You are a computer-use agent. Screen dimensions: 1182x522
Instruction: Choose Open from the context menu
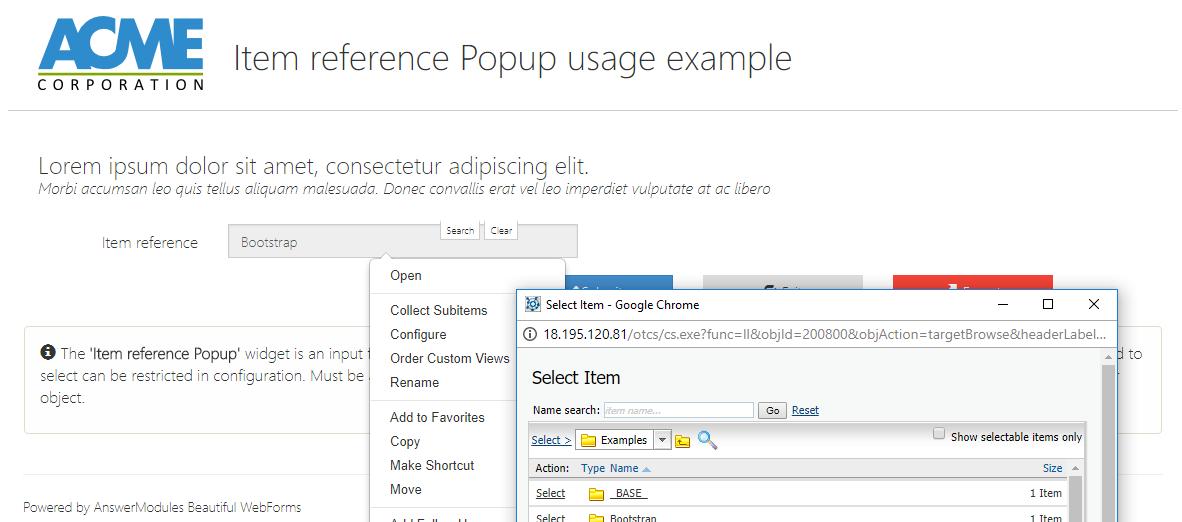[x=406, y=276]
